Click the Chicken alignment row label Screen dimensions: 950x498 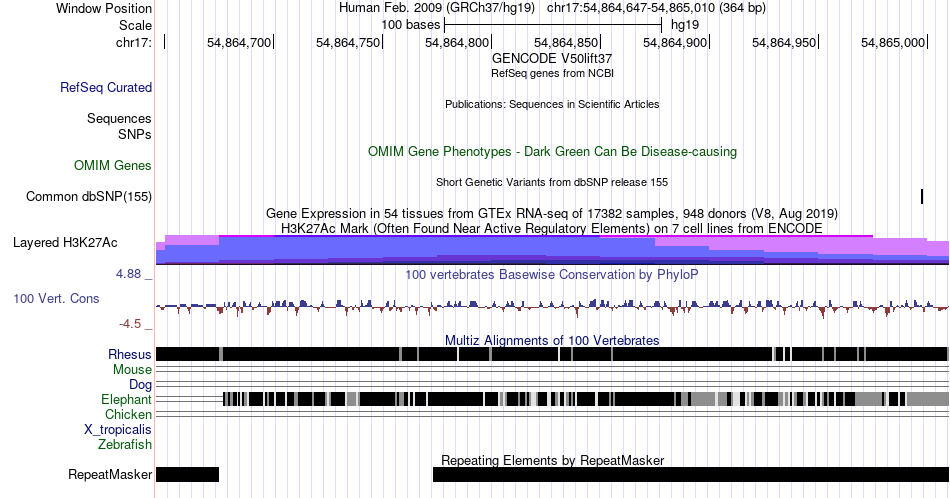128,414
